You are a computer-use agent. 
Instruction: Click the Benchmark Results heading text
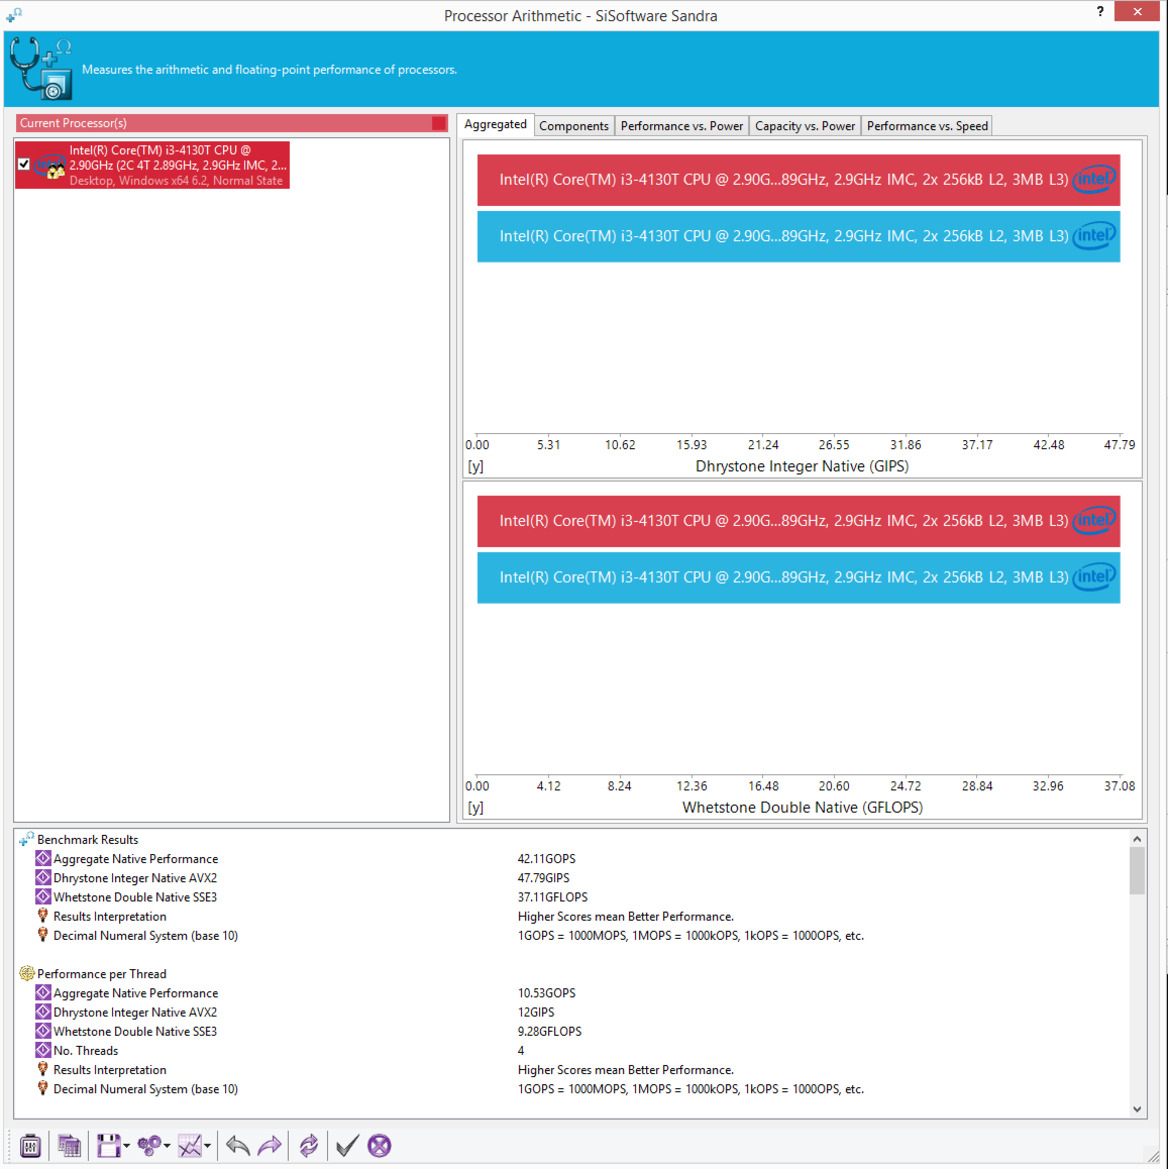click(x=87, y=839)
